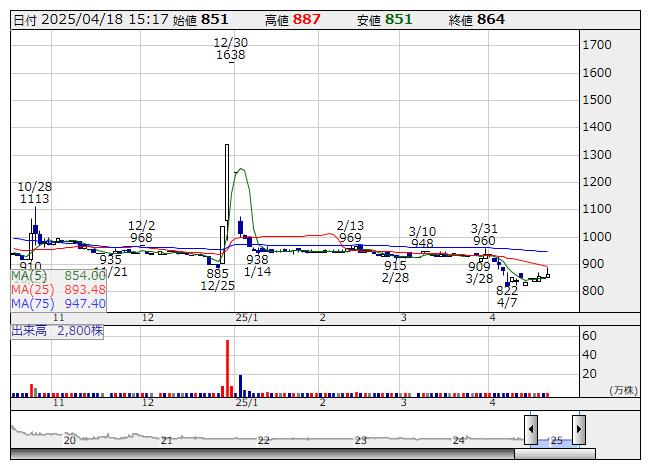
Task: Select year 22 on the overview timeline
Action: point(264,440)
